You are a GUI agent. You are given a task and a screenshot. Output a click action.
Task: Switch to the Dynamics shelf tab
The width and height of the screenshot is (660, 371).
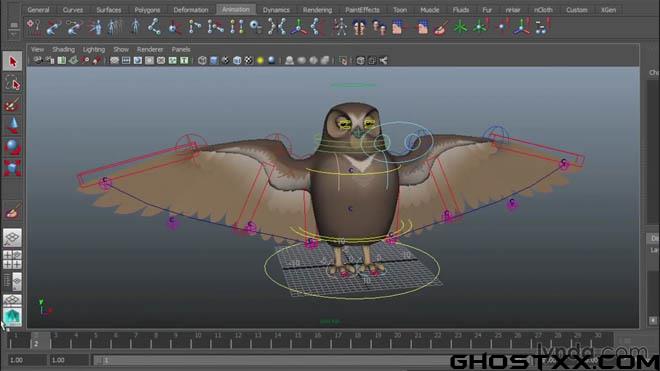click(276, 10)
